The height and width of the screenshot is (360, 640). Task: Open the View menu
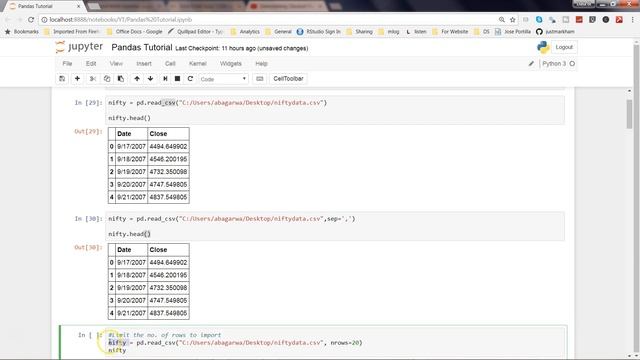click(116, 64)
